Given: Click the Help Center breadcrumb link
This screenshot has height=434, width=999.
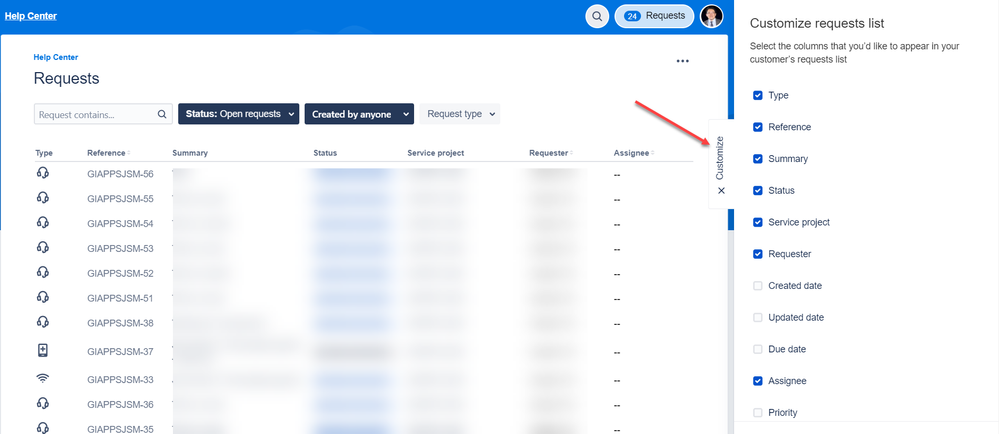Looking at the screenshot, I should coord(56,57).
